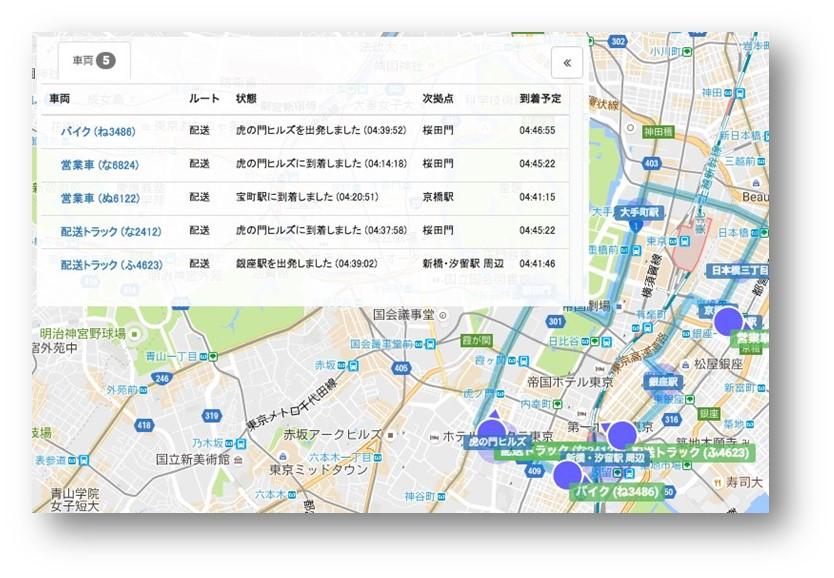This screenshot has height=578, width=834.
Task: Click the 虎の門ヒルズ map marker
Action: tap(497, 441)
